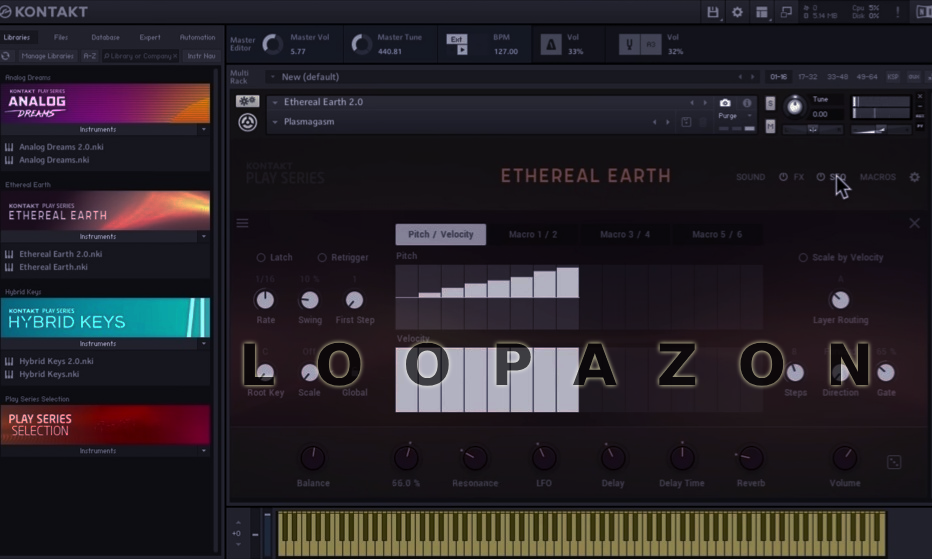Click the Rate knob
932x559 pixels.
pos(265,300)
